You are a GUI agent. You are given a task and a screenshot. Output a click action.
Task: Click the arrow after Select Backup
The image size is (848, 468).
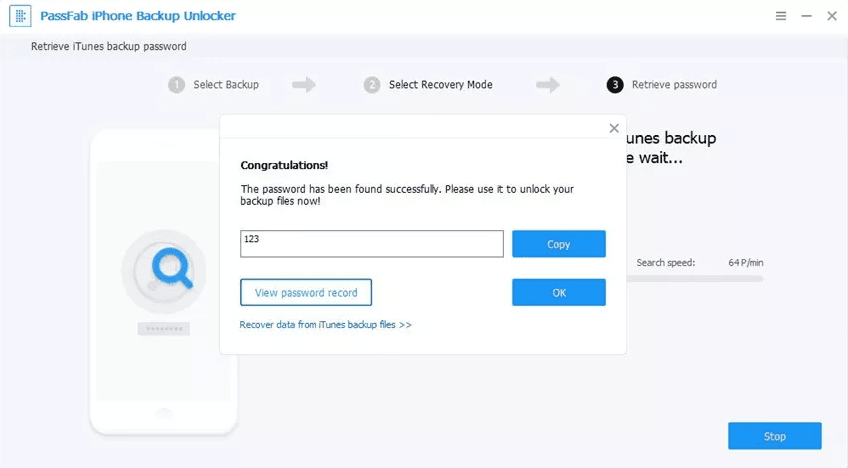click(x=304, y=85)
